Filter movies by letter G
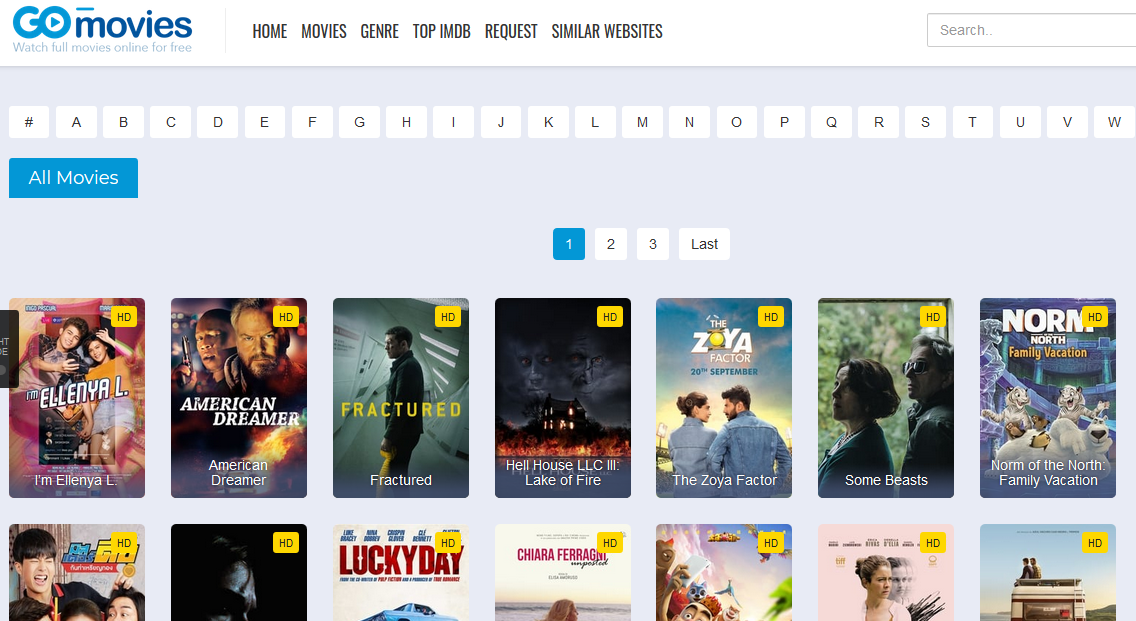 click(359, 122)
